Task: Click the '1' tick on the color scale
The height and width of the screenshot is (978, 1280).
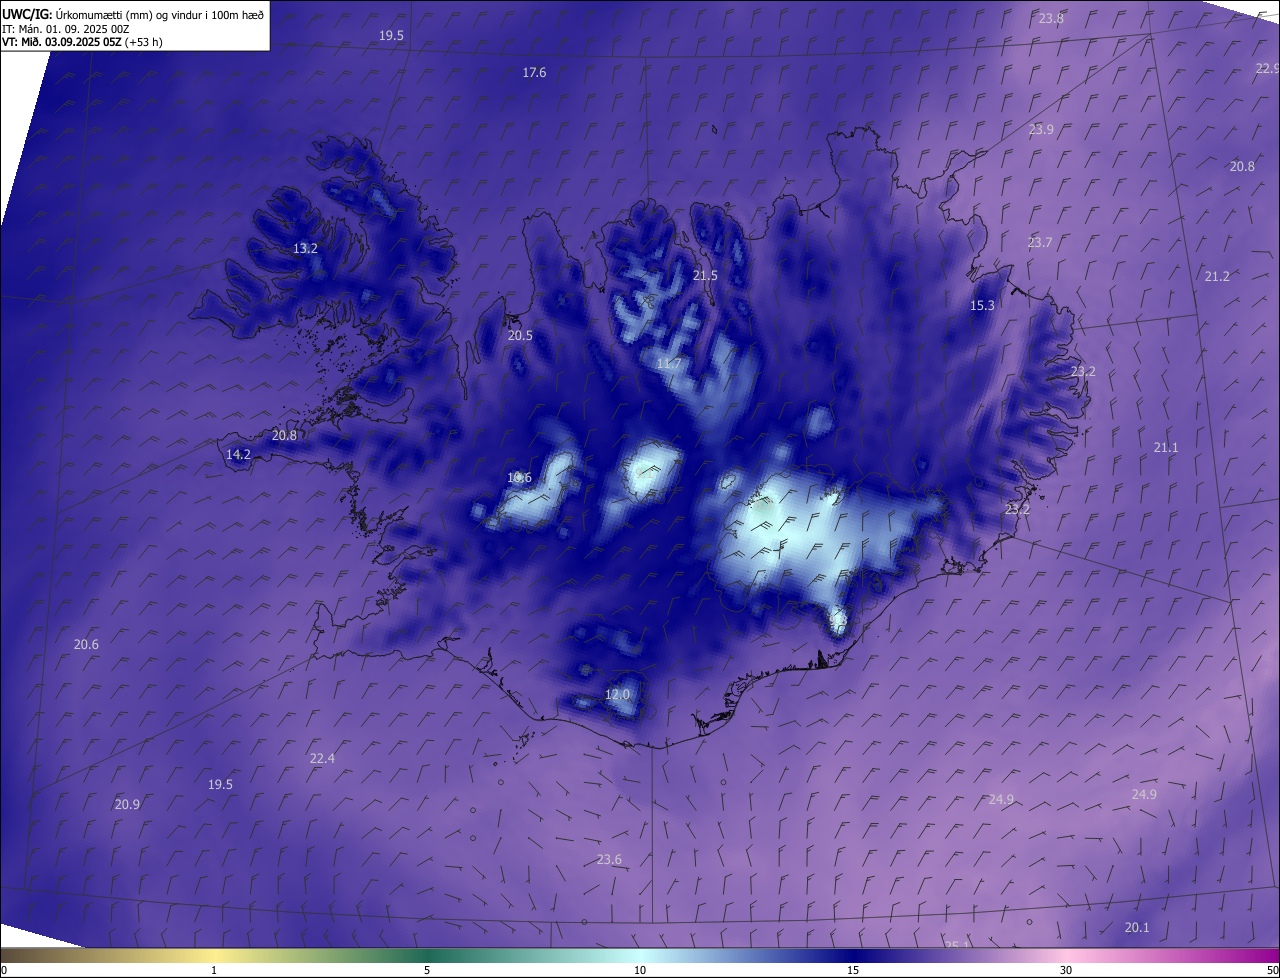Action: (214, 971)
